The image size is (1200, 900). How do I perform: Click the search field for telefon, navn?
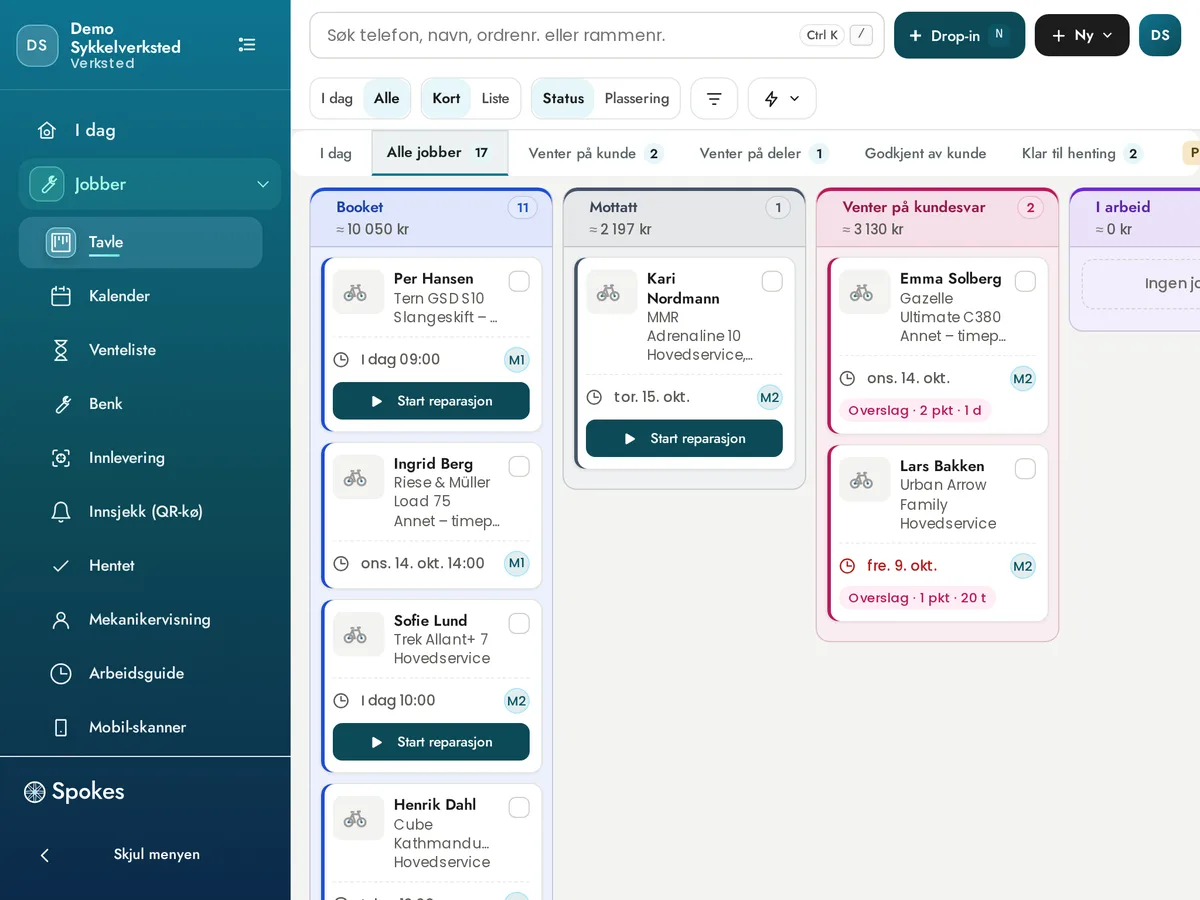pos(597,35)
